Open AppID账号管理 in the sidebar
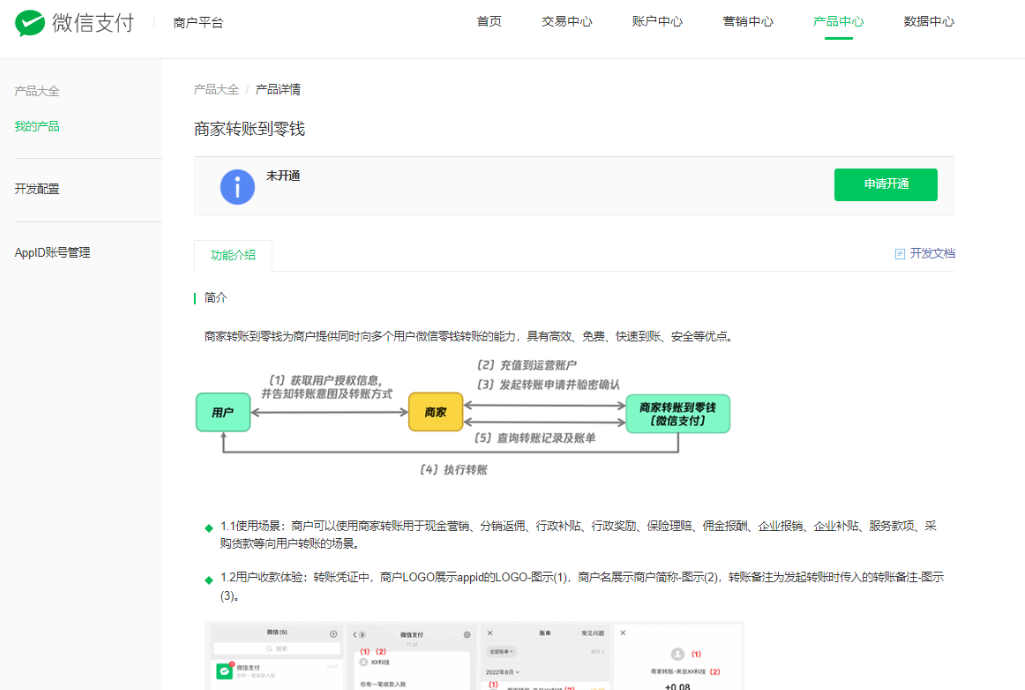The height and width of the screenshot is (690, 1025). [52, 253]
